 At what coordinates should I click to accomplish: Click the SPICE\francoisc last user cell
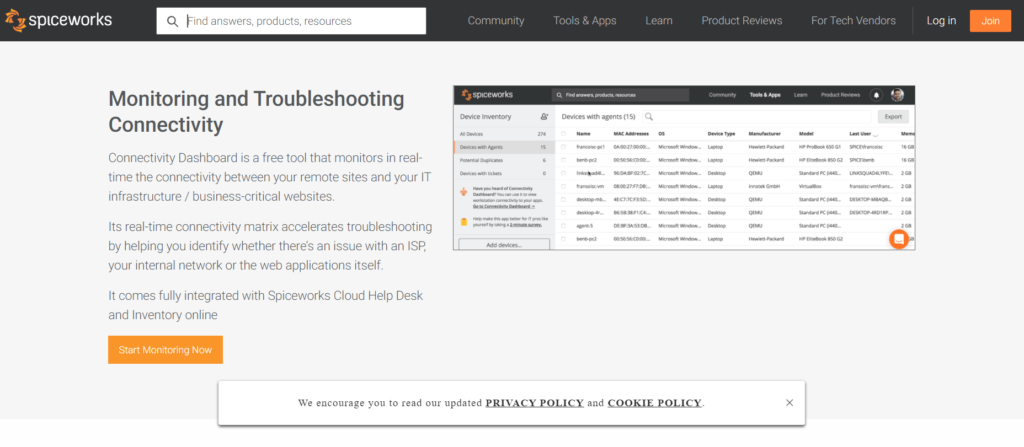tap(866, 147)
